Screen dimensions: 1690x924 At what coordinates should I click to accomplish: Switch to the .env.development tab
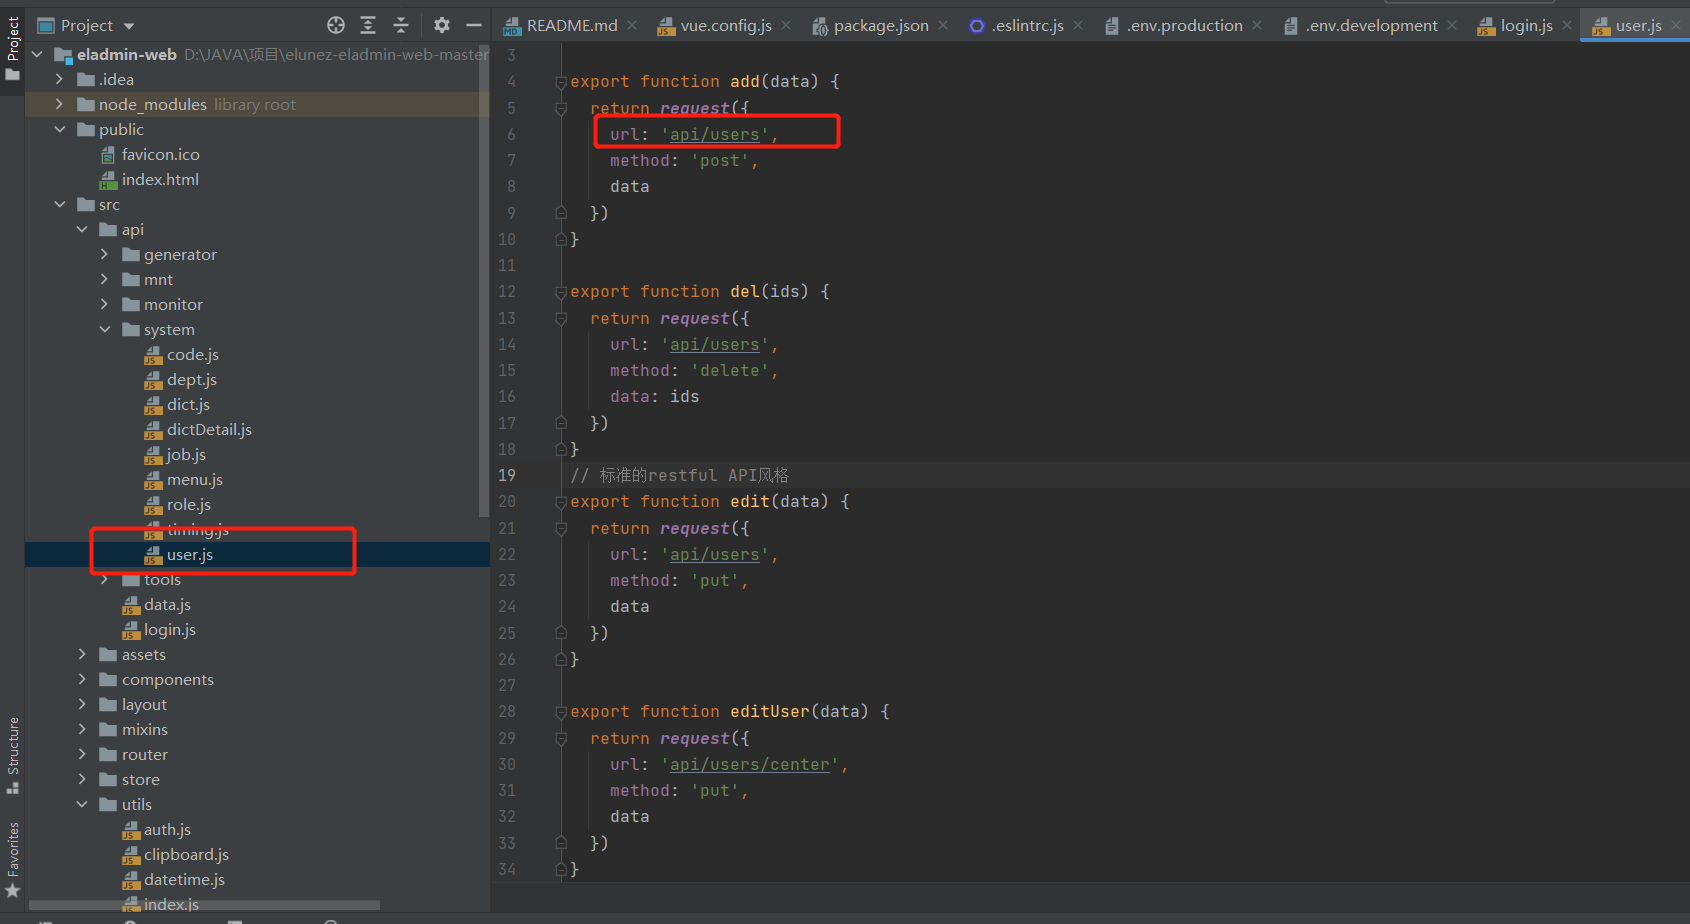(1371, 25)
